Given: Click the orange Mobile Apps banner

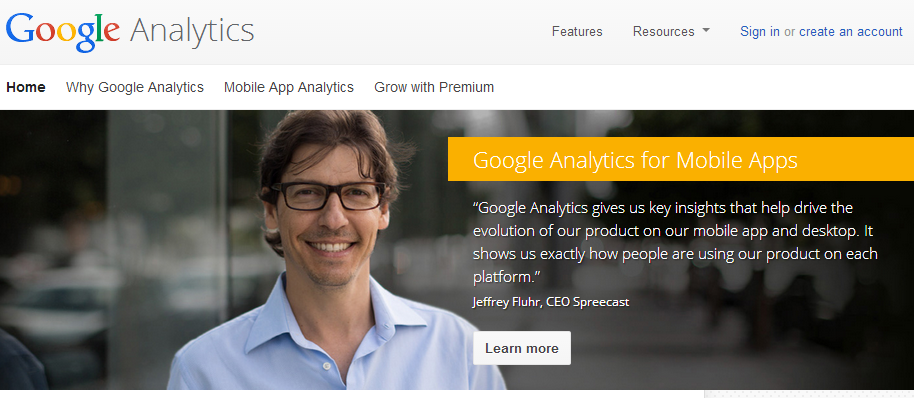Looking at the screenshot, I should click(x=681, y=159).
